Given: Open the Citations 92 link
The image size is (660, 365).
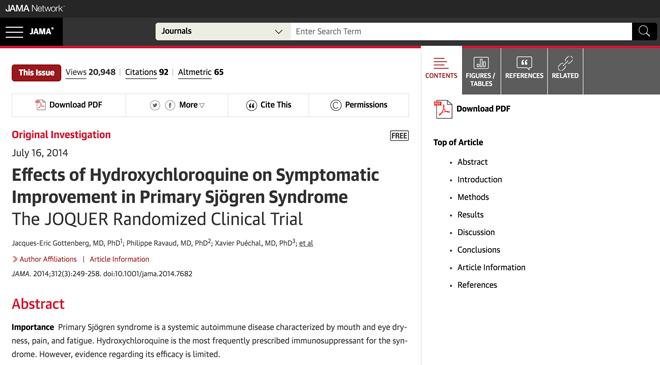Looking at the screenshot, I should point(146,72).
